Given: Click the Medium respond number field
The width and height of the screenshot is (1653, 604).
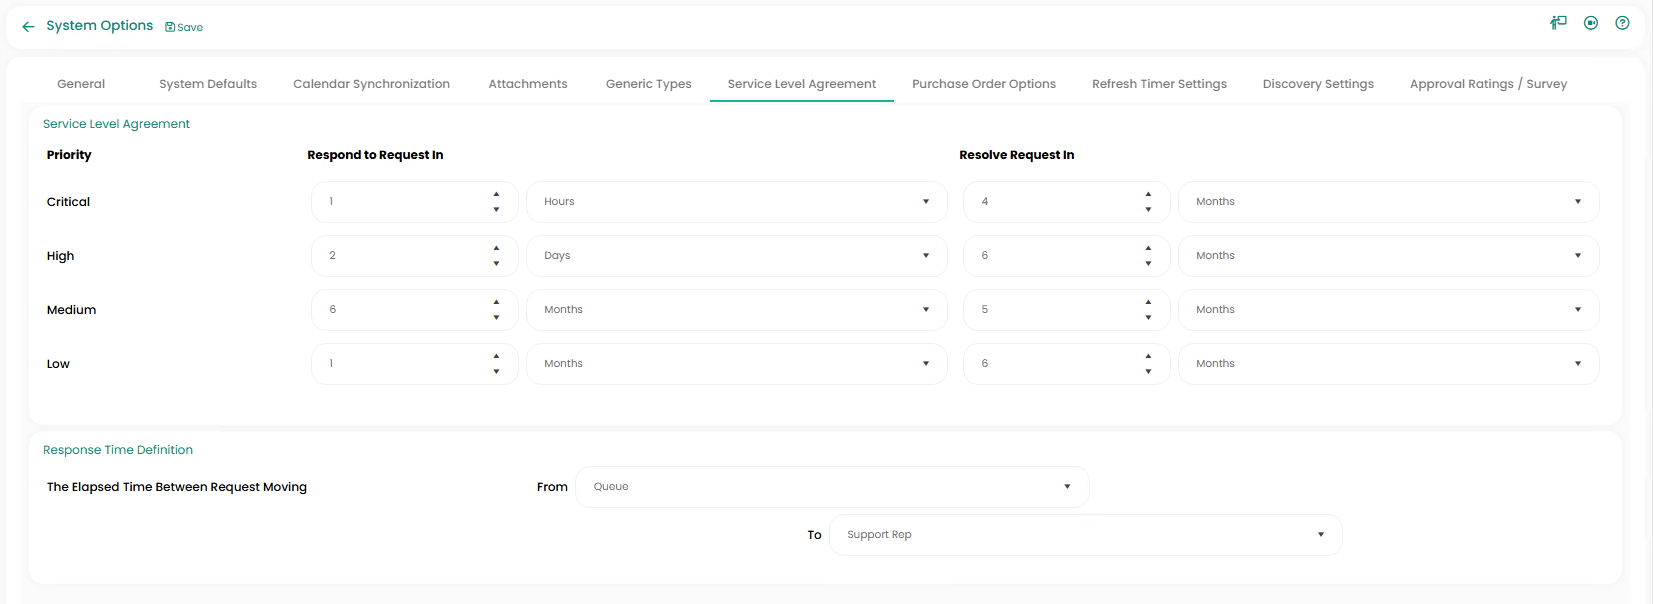Looking at the screenshot, I should tap(400, 310).
